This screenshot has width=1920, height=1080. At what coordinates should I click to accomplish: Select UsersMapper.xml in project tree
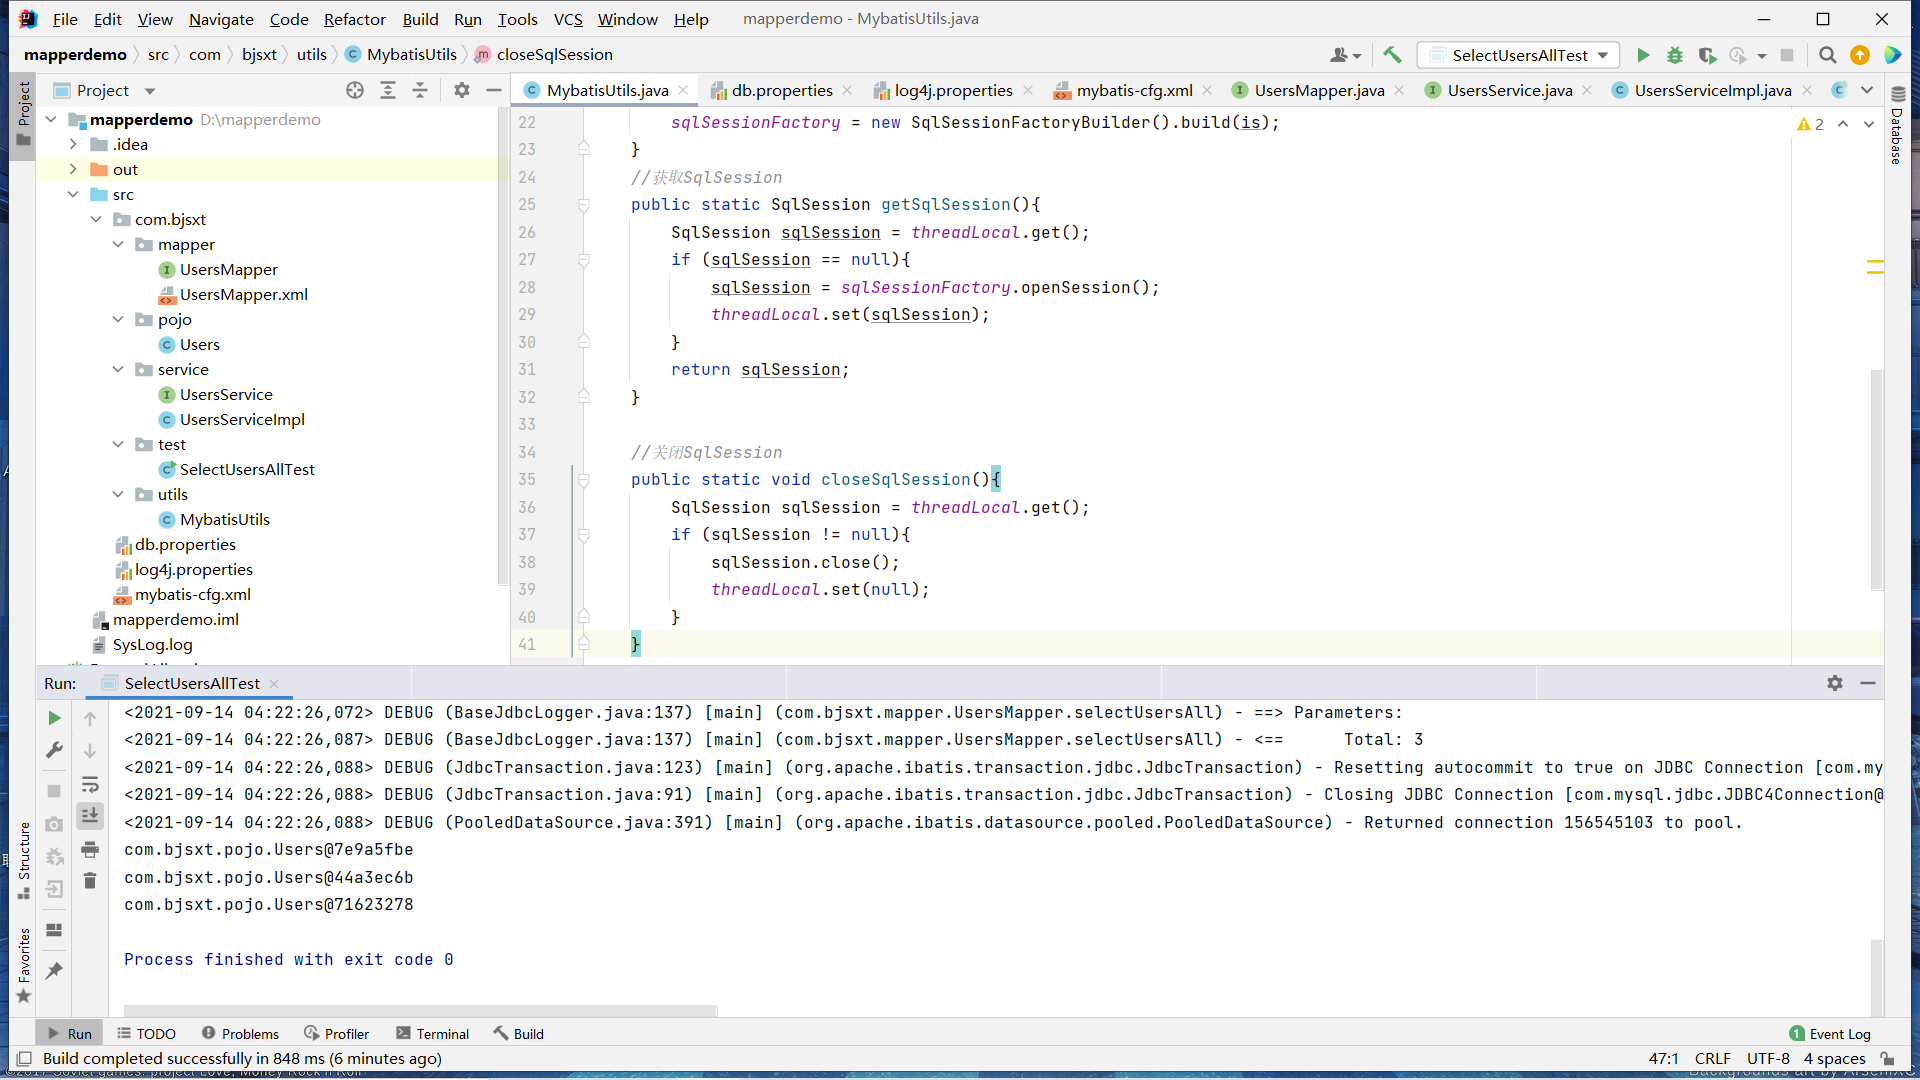(x=243, y=294)
